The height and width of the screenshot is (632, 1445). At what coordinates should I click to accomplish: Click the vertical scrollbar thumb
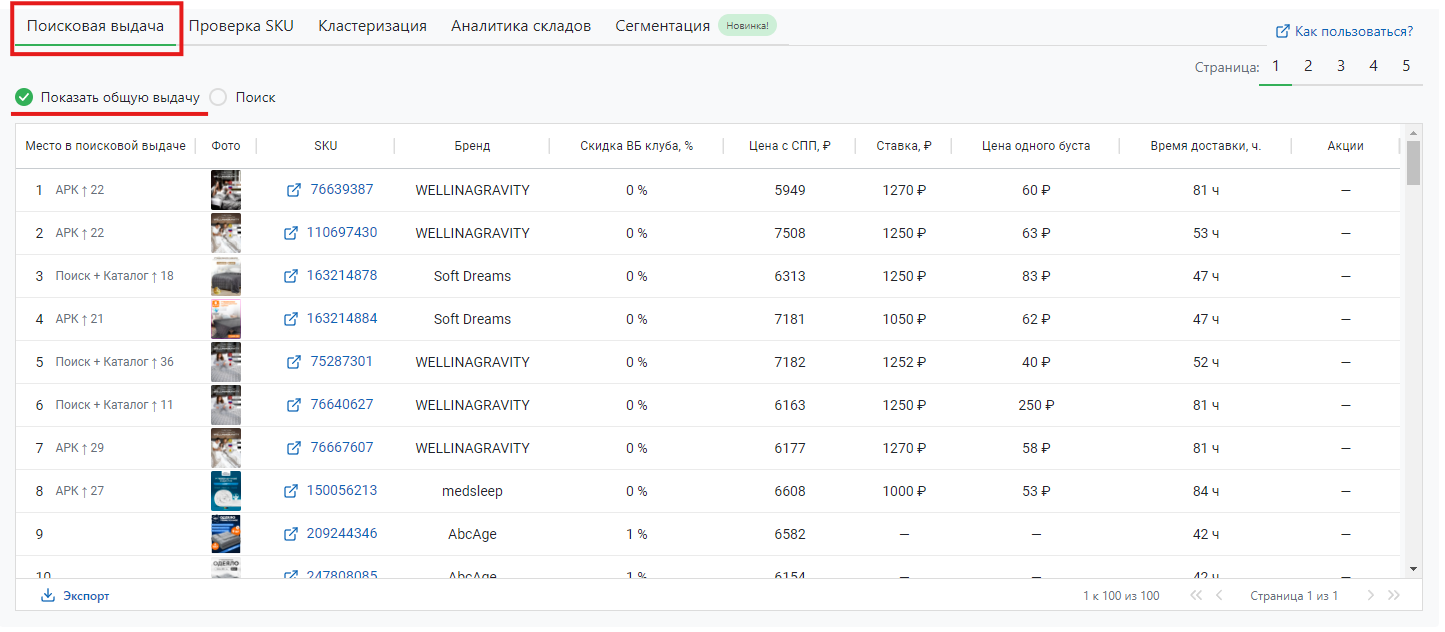(1413, 164)
